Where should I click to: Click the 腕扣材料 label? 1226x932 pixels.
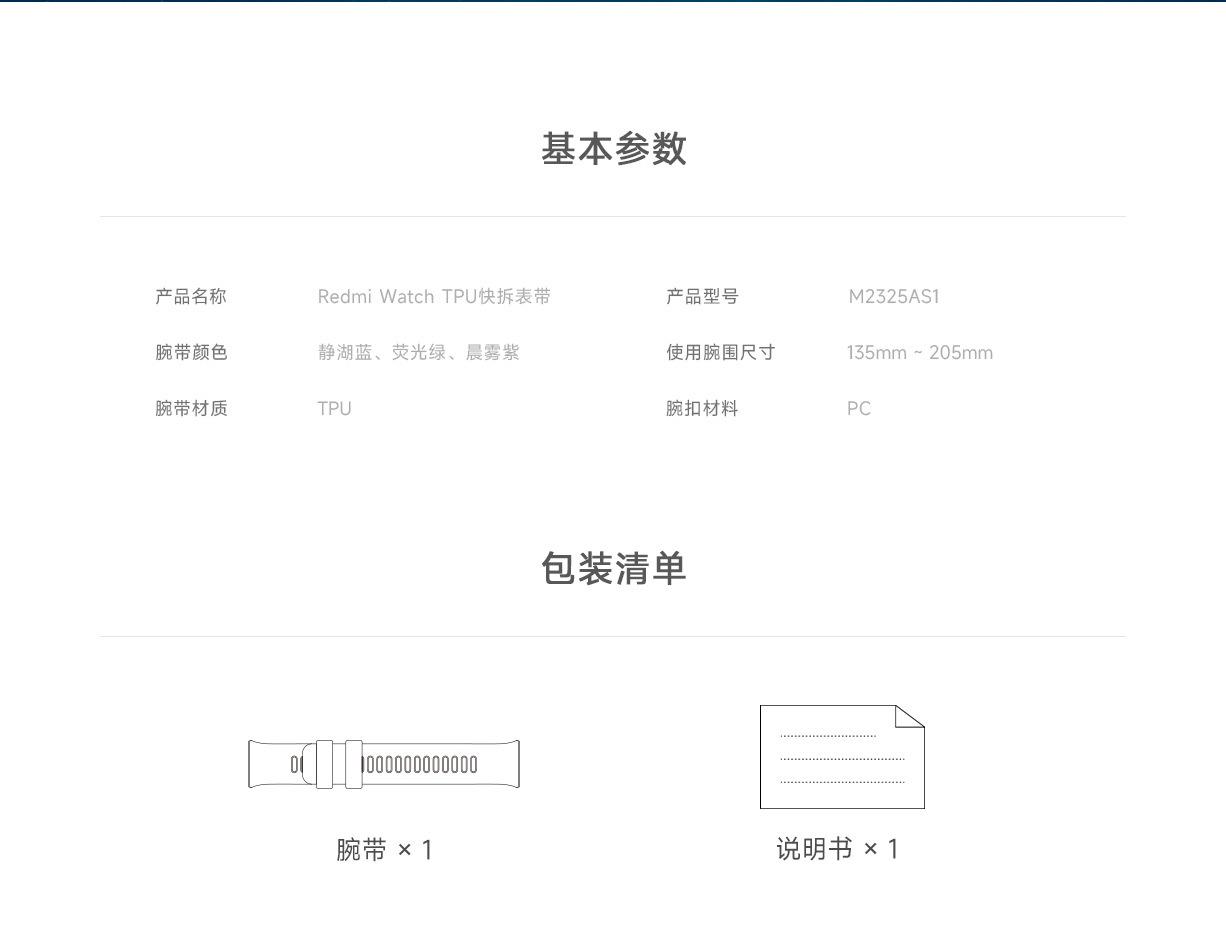[x=702, y=409]
